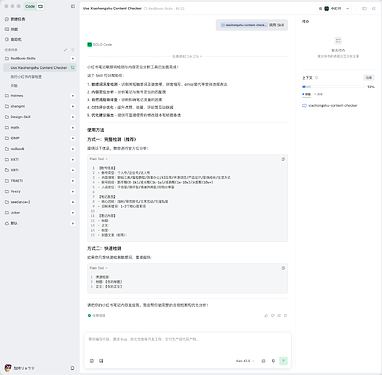Viewport: 382px width, 375px height.
Task: Open the new task item in sidebar
Action: (15, 19)
